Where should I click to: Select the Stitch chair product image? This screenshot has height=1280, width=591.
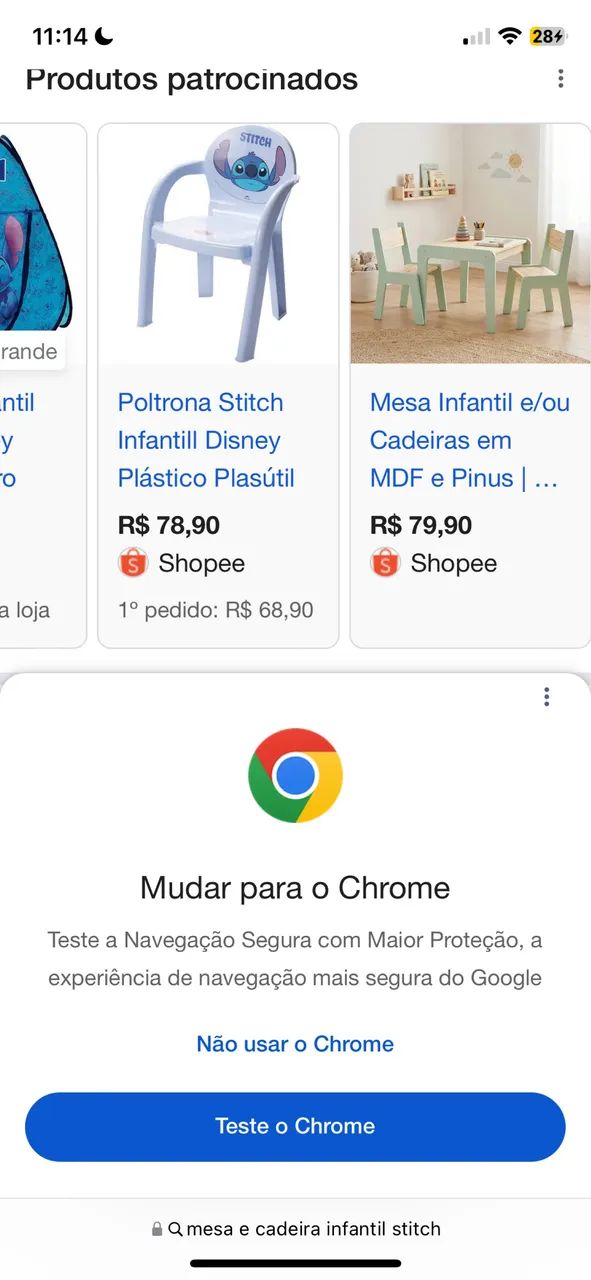point(218,244)
